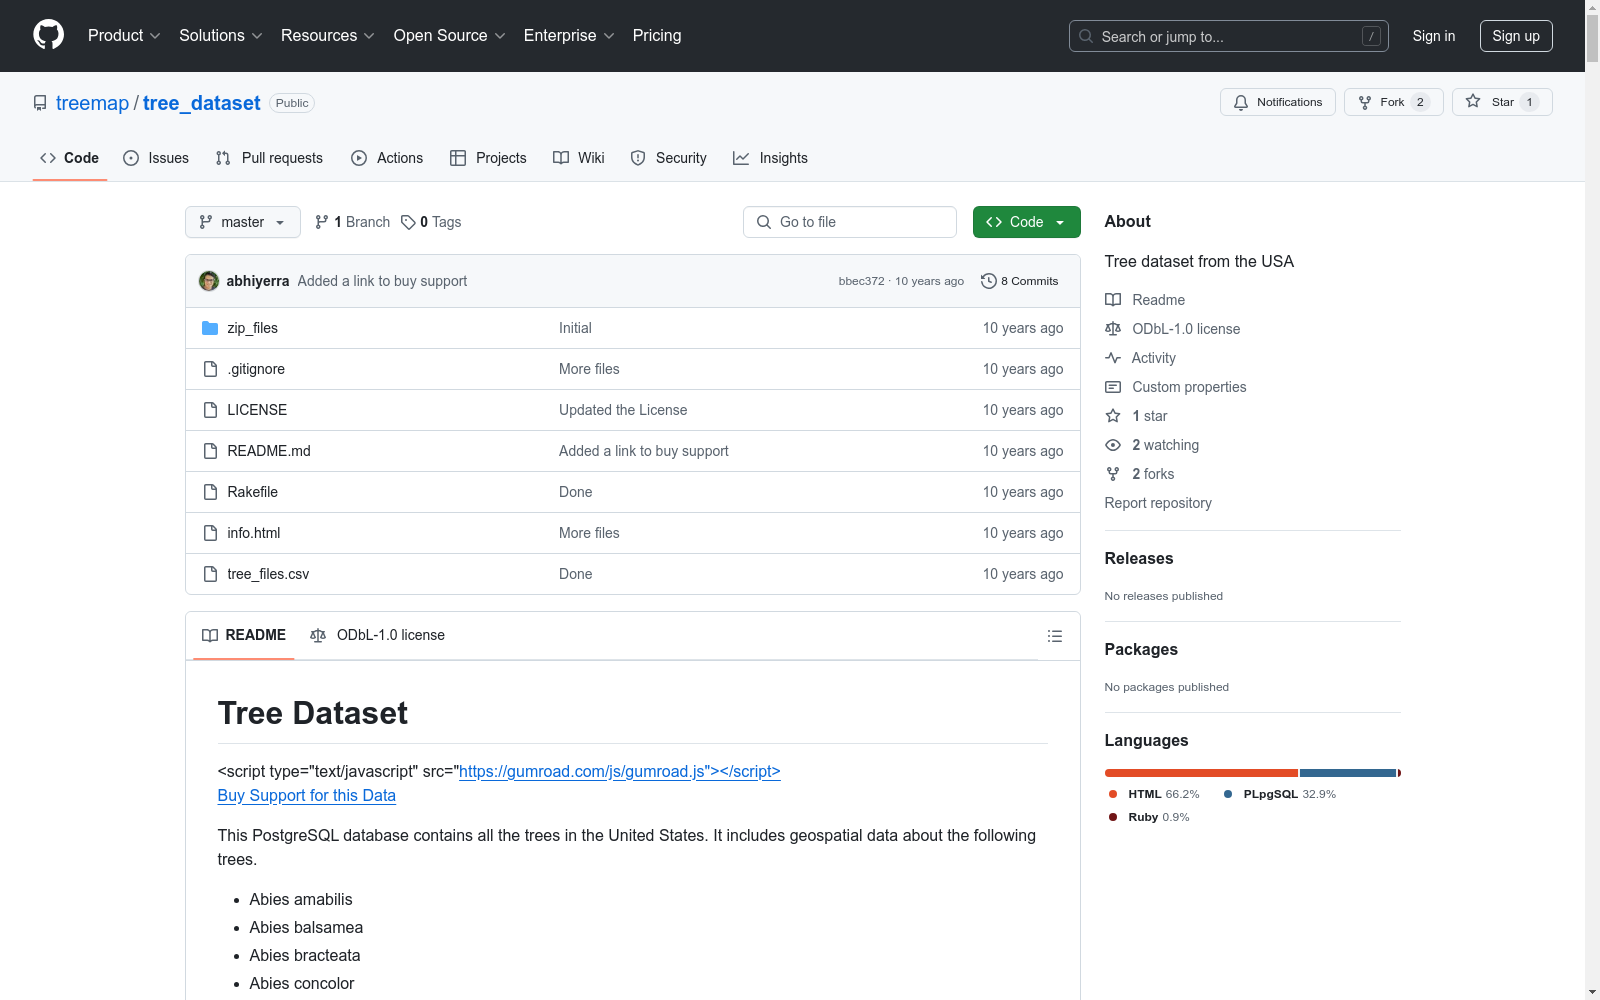The image size is (1600, 1000).
Task: Open the green Code dropdown button
Action: pos(1026,222)
